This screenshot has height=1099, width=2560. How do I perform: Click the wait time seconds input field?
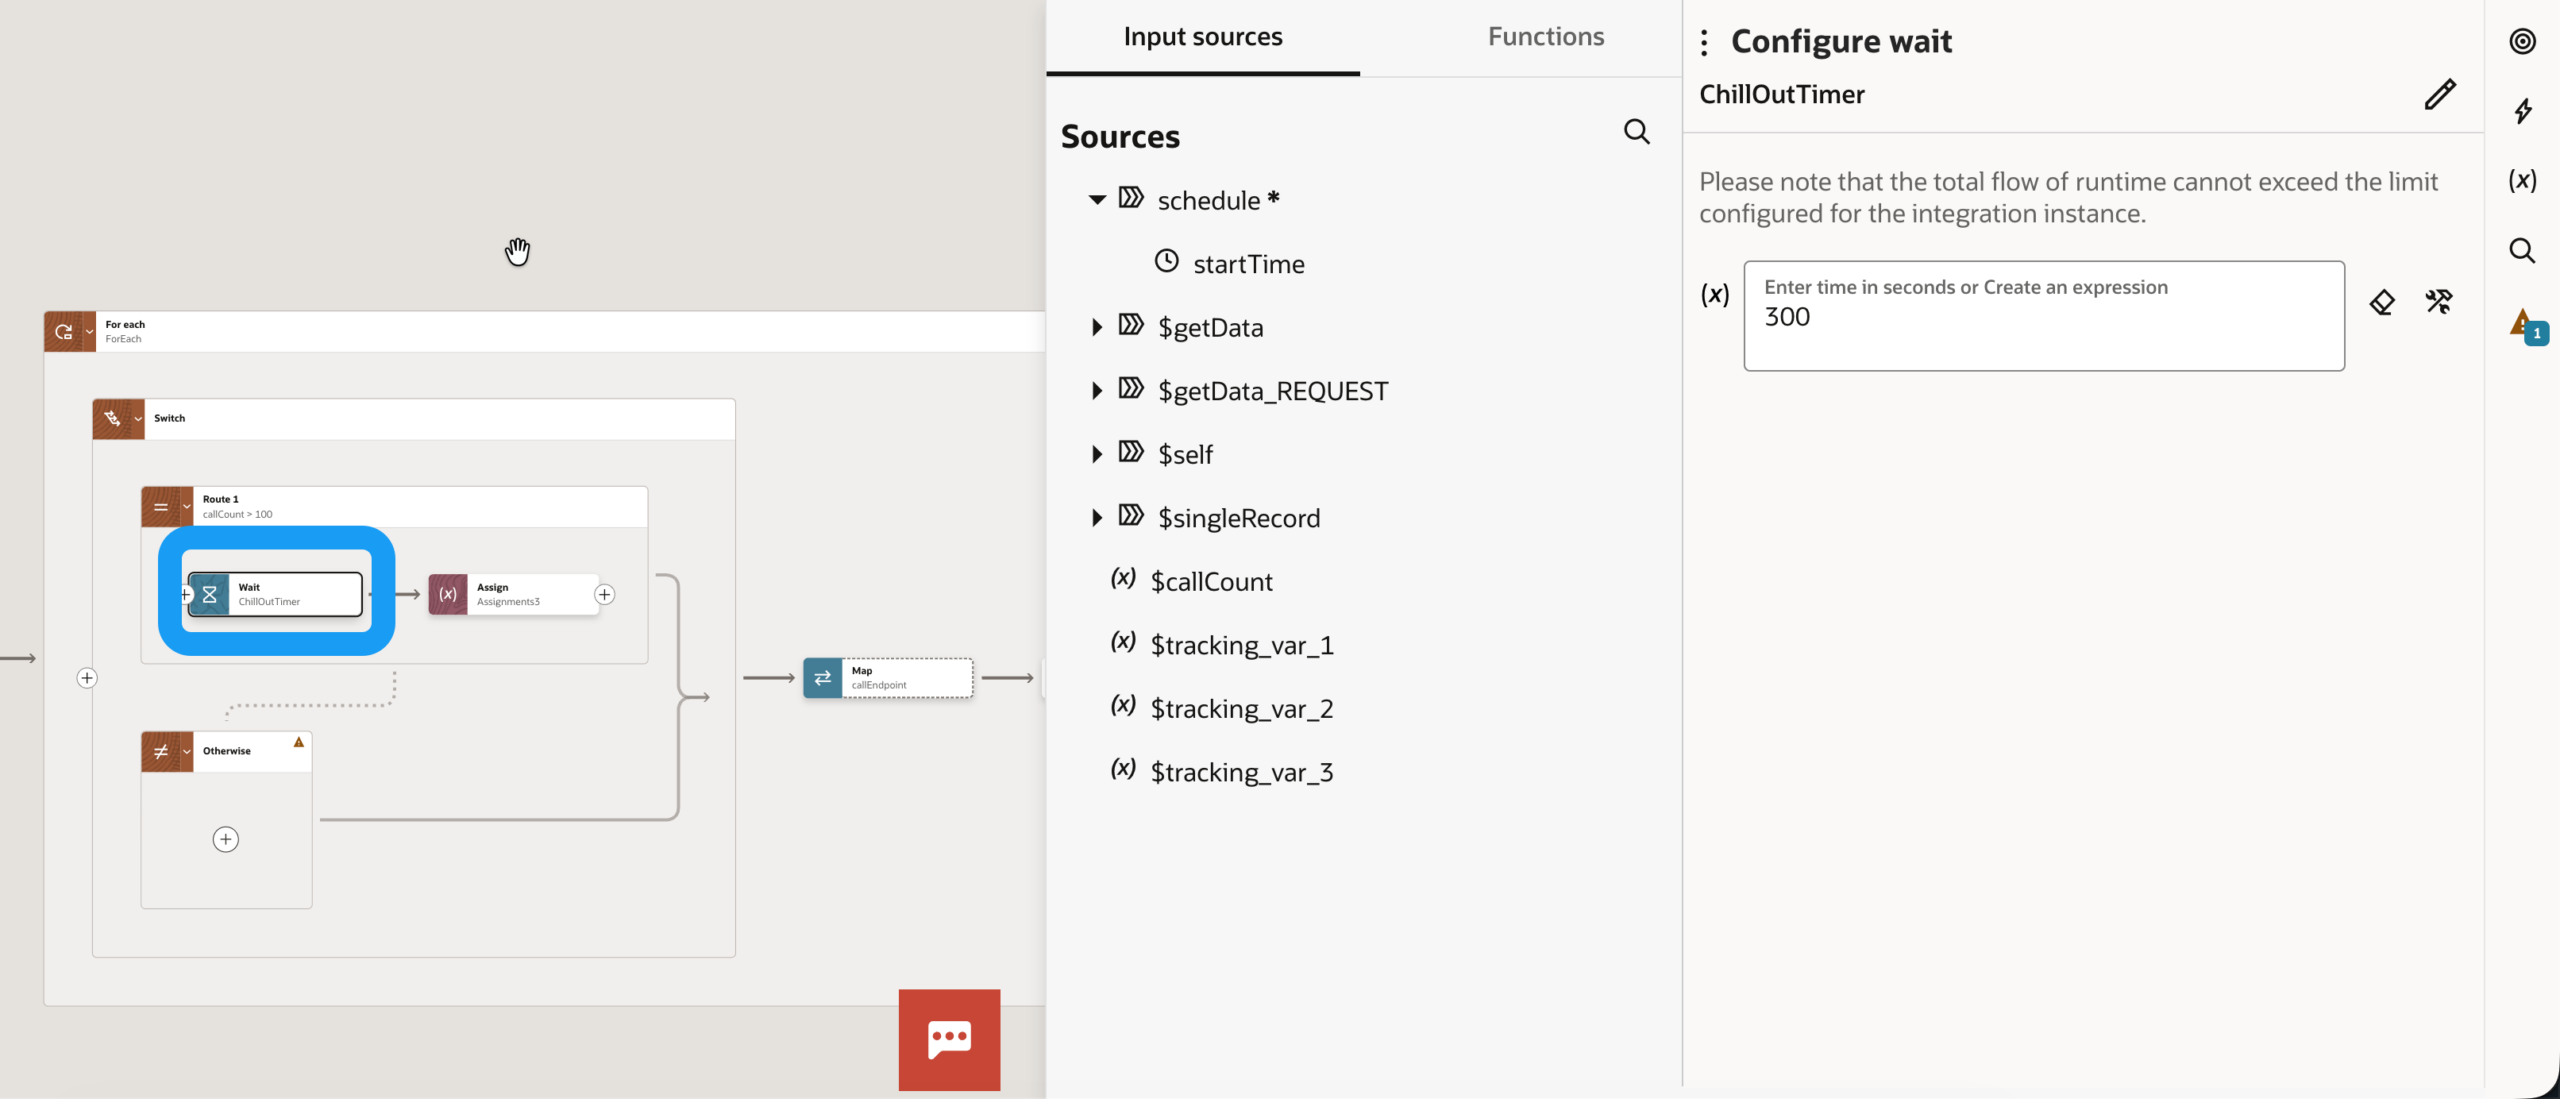[2042, 317]
